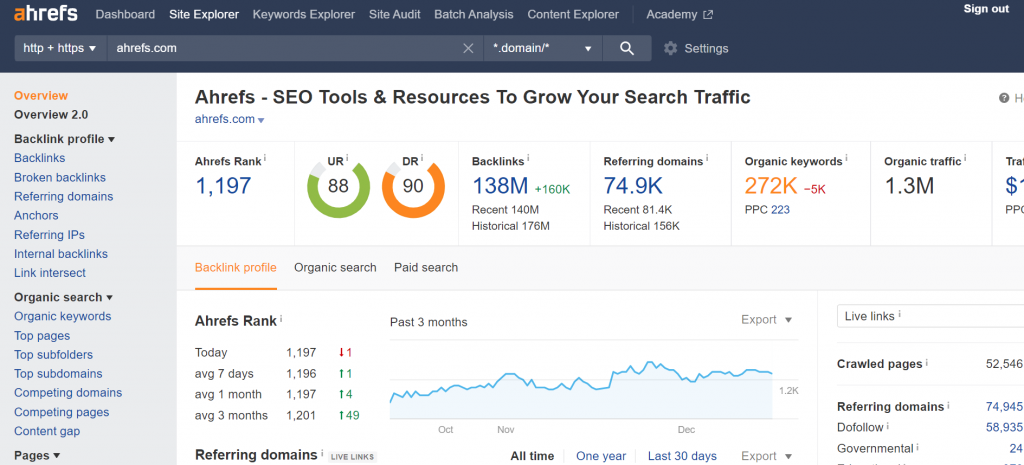This screenshot has width=1024, height=465.
Task: Open the Live links dropdown
Action: pyautogui.click(x=931, y=315)
